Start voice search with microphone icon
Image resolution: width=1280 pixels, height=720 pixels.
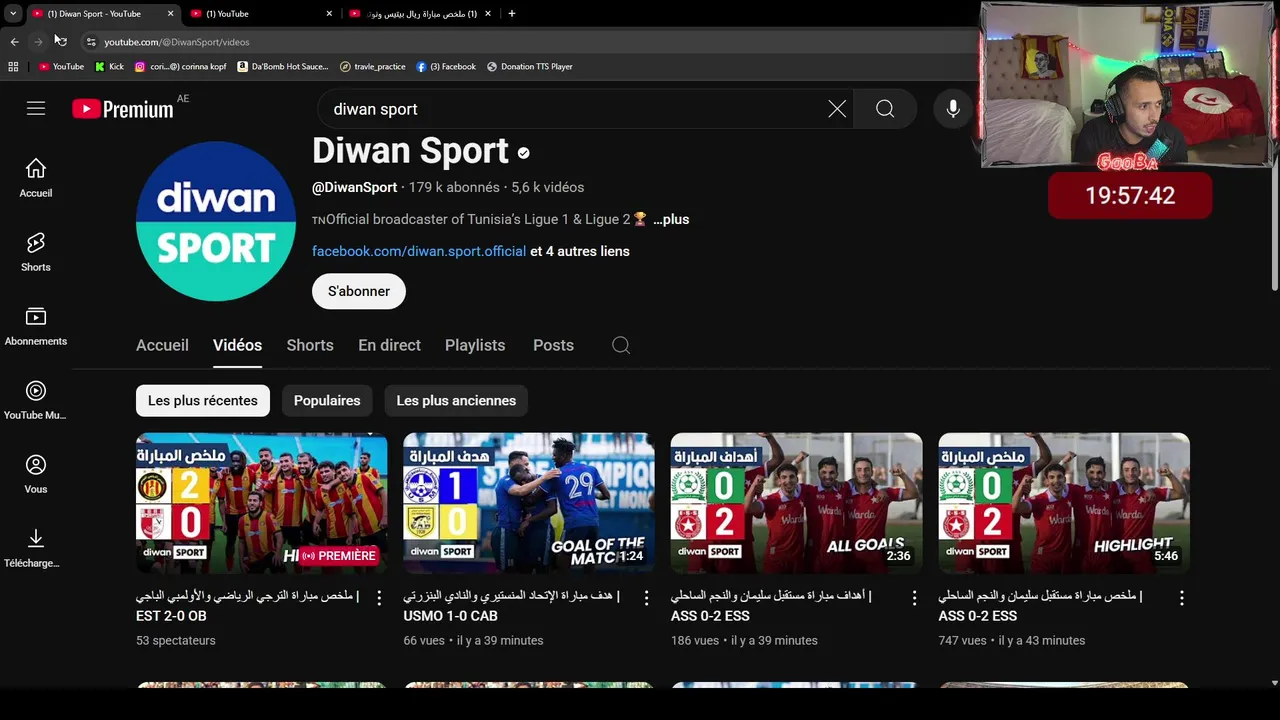(x=953, y=109)
